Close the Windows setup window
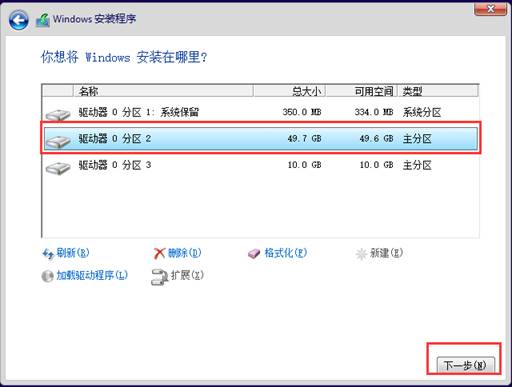The width and height of the screenshot is (512, 387). coord(490,9)
